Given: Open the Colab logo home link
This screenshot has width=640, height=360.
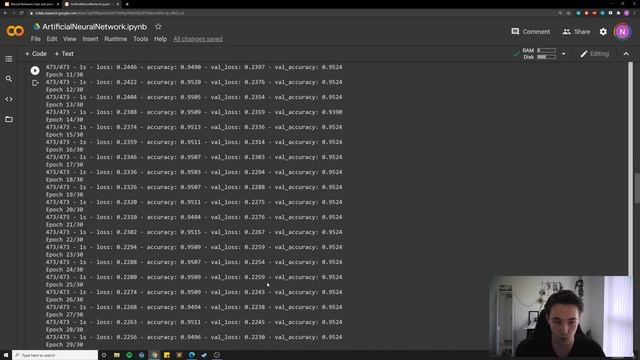Looking at the screenshot, I should pyautogui.click(x=15, y=31).
